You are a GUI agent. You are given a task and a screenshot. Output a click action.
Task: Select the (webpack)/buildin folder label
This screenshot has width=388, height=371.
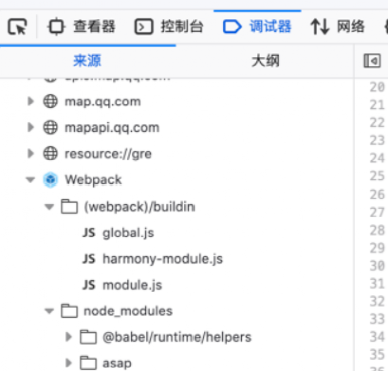(139, 207)
